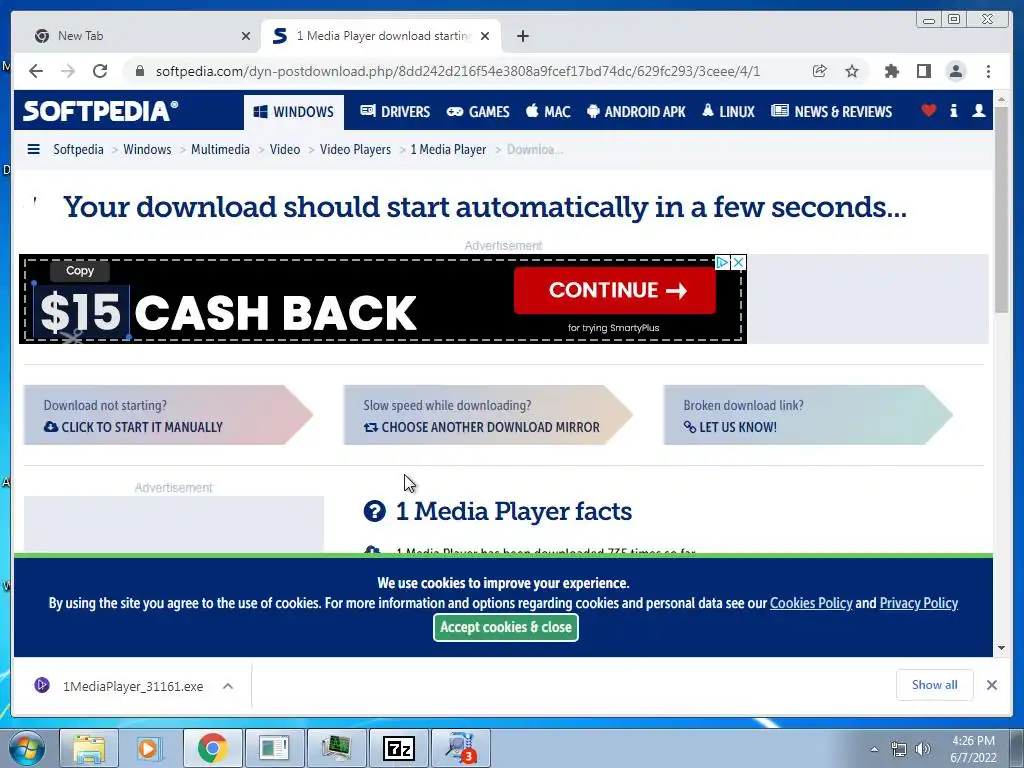Open the Chrome profile avatar

click(x=955, y=71)
